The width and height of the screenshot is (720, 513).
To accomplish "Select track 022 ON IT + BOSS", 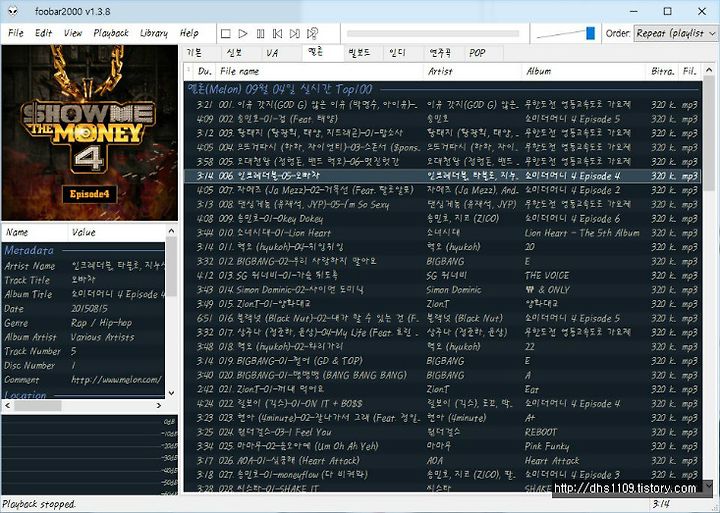I will point(443,404).
